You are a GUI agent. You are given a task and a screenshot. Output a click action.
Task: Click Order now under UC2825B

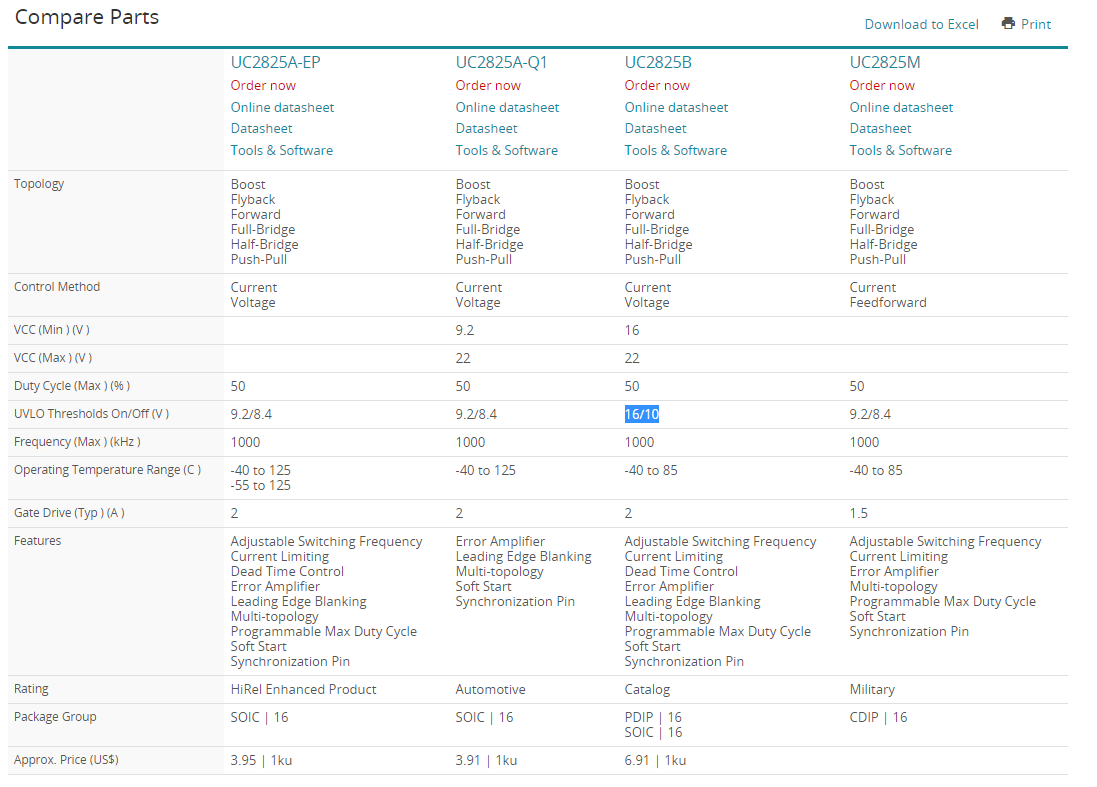(x=657, y=85)
